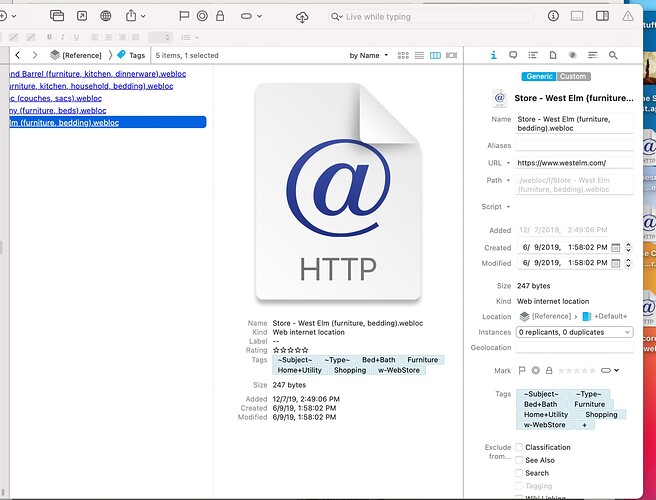Image resolution: width=656 pixels, height=500 pixels.
Task: Open the Path field popup arrow
Action: 508,180
